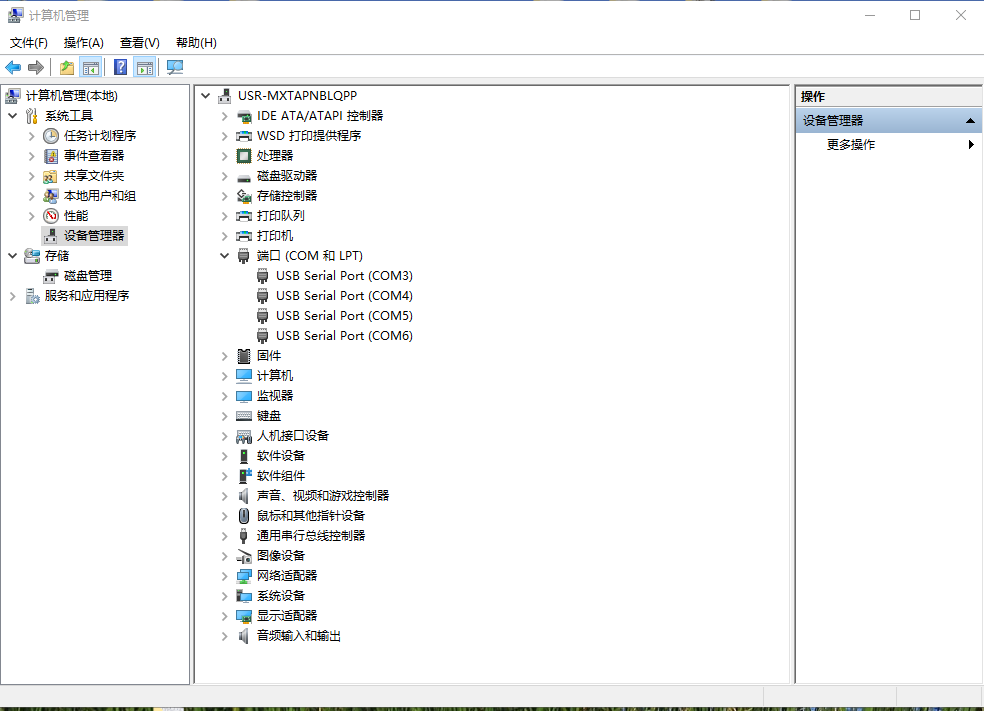The width and height of the screenshot is (984, 711).
Task: Select USB Serial Port (COM5)
Action: 344,316
